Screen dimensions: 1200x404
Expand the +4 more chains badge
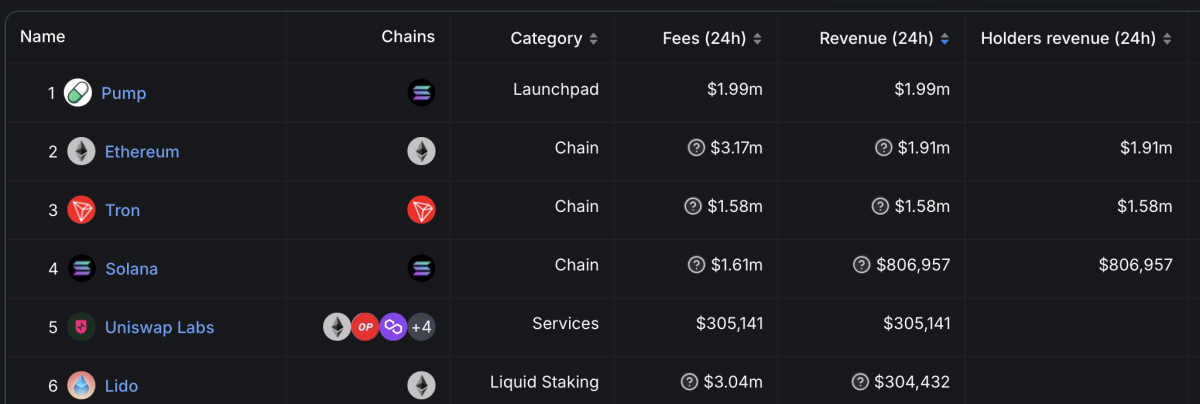pos(421,327)
